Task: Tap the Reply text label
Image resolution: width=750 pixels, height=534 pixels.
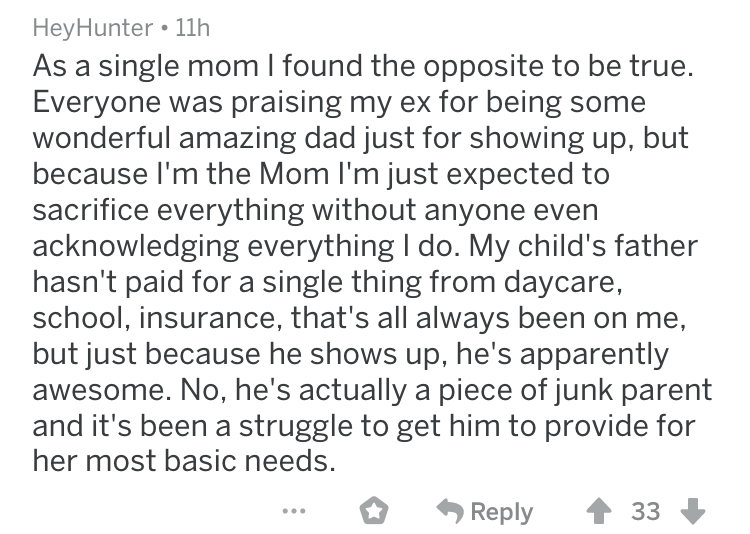Action: [501, 512]
